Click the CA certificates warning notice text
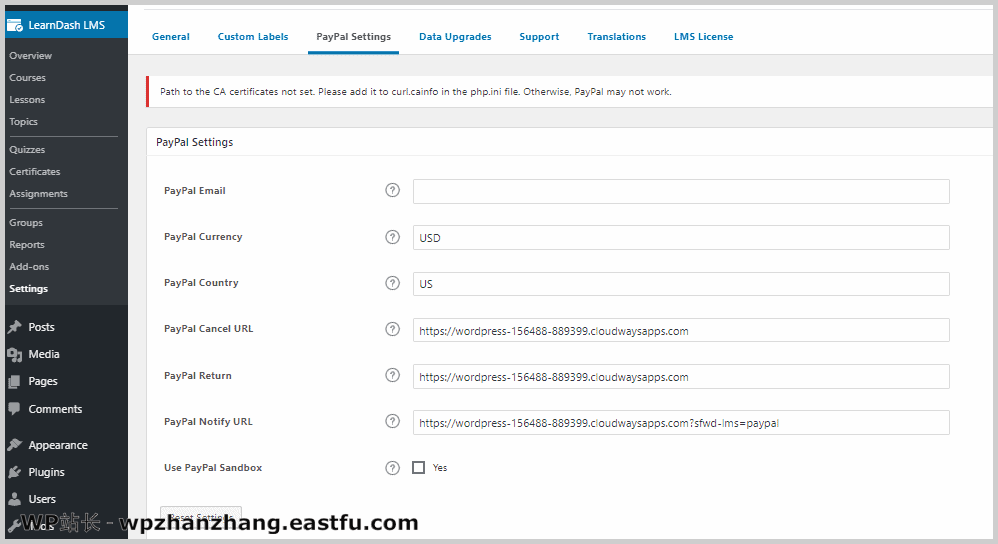 (x=416, y=92)
